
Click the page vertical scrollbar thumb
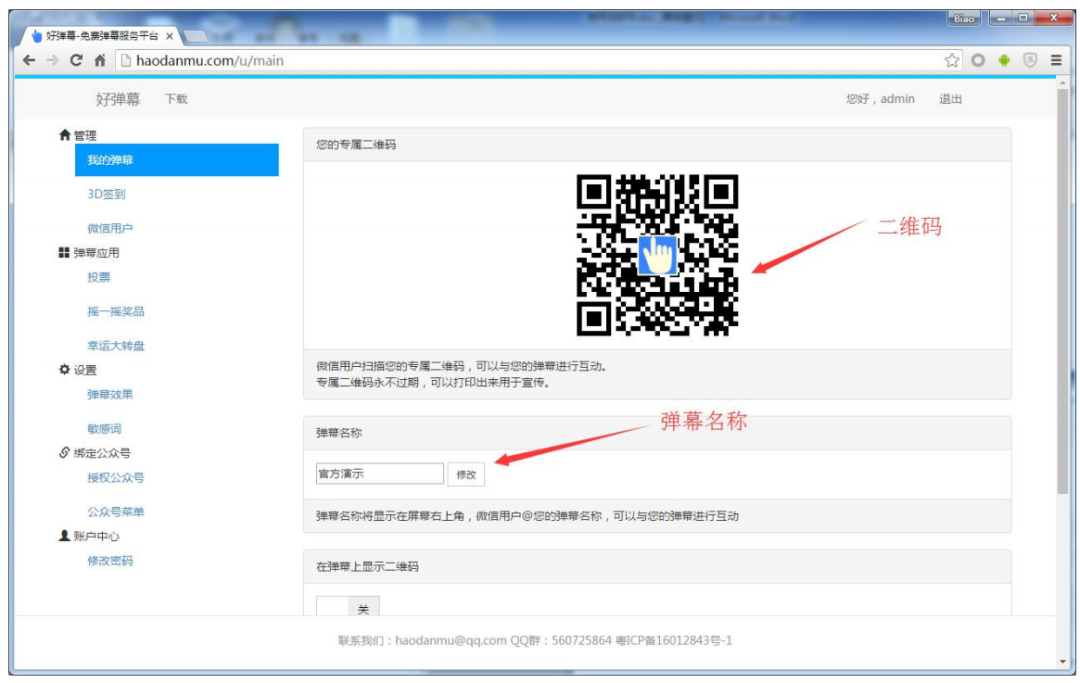1063,289
